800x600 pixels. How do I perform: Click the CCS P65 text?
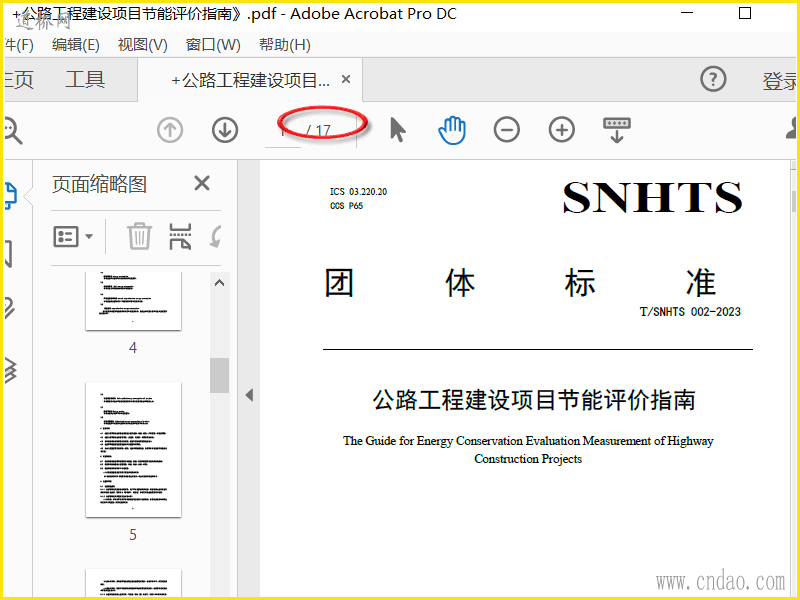[x=346, y=206]
